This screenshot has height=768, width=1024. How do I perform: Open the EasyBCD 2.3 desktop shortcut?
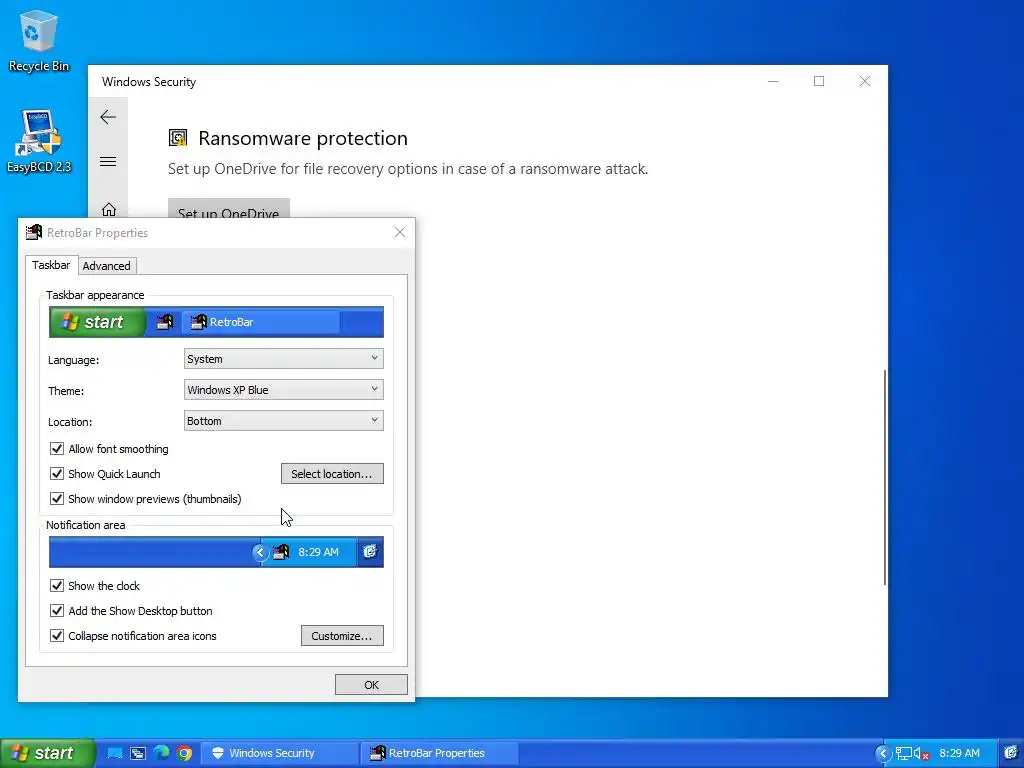[x=39, y=141]
